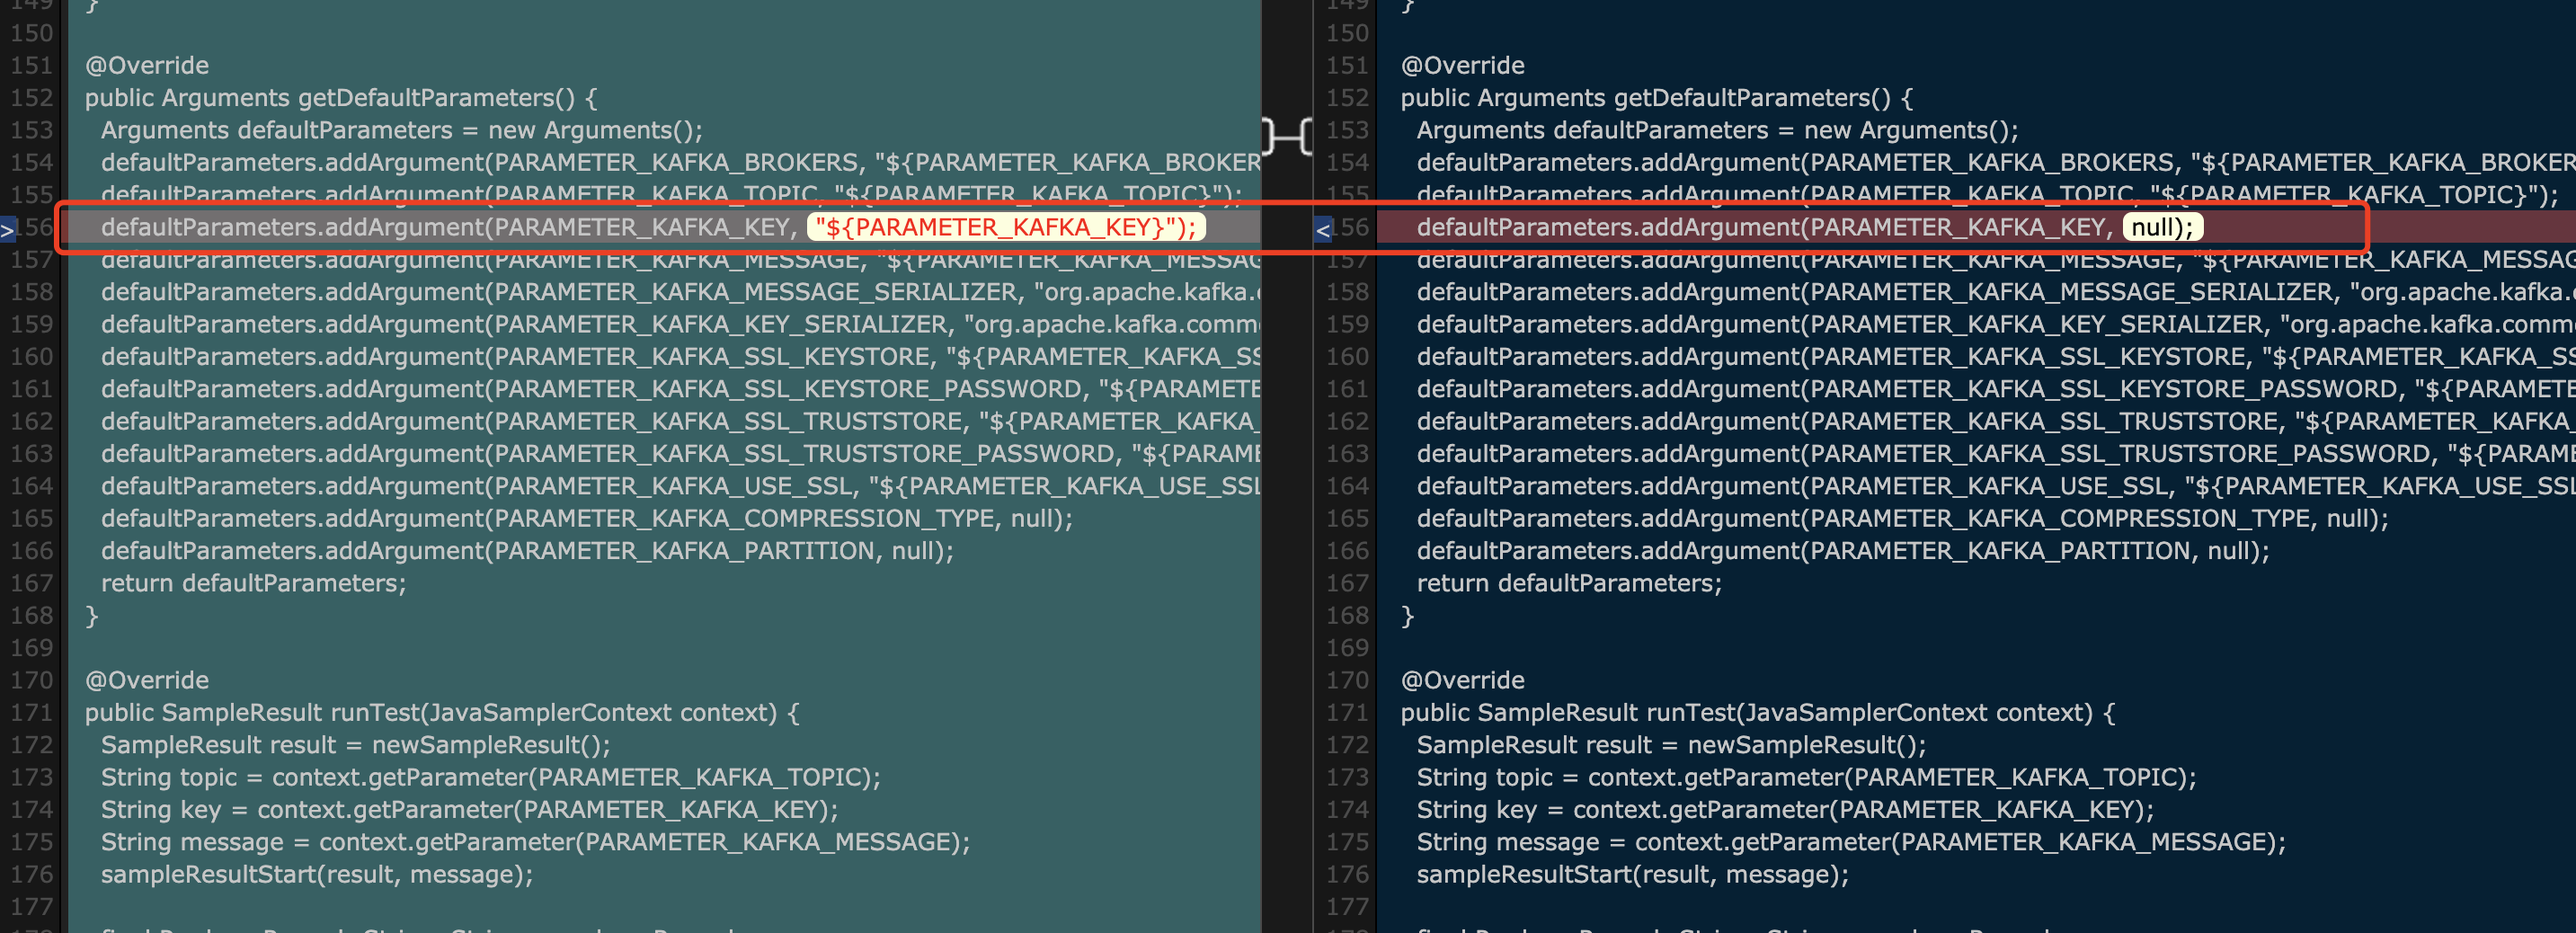This screenshot has width=2576, height=933.
Task: Click left "String key = context.getParameter" line
Action: 470,810
